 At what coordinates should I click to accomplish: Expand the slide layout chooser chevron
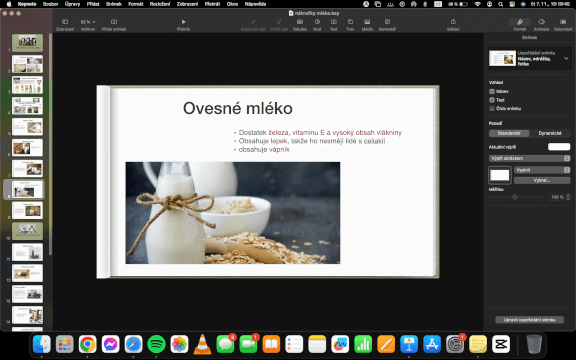(x=566, y=58)
